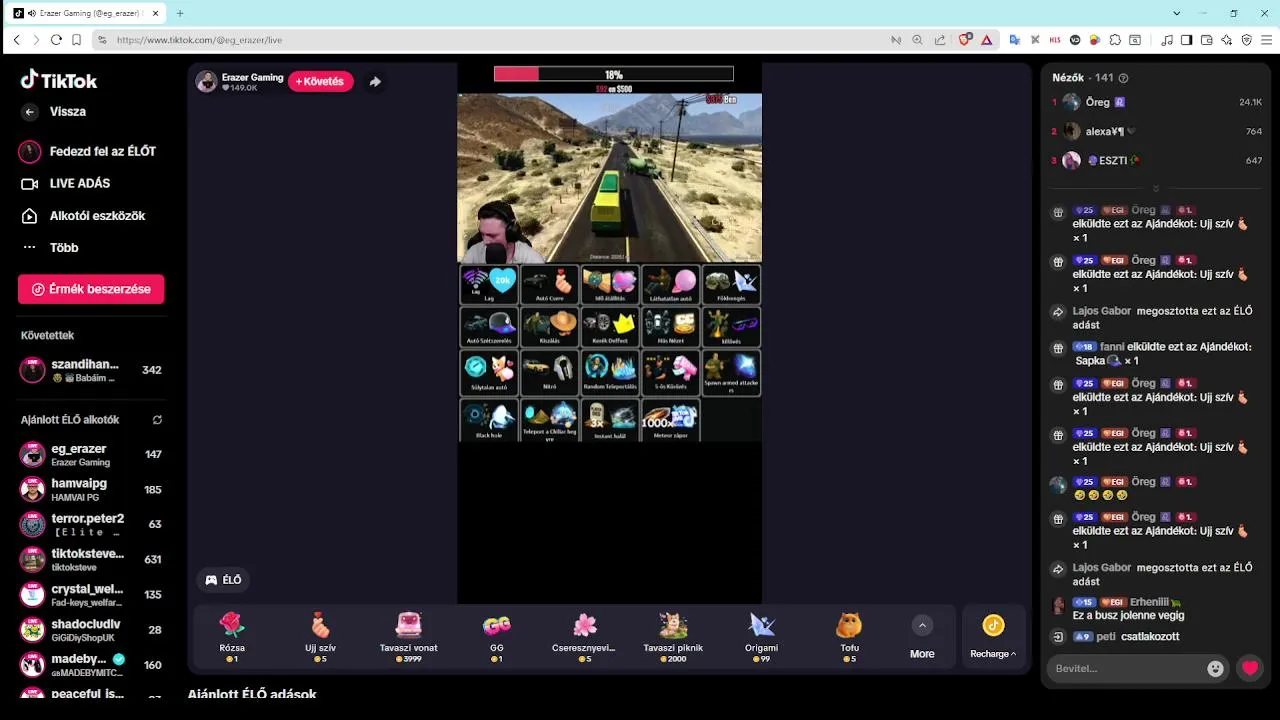This screenshot has height=720, width=1280.
Task: Open Fedezd fel az ÉLŐT
Action: (x=89, y=151)
